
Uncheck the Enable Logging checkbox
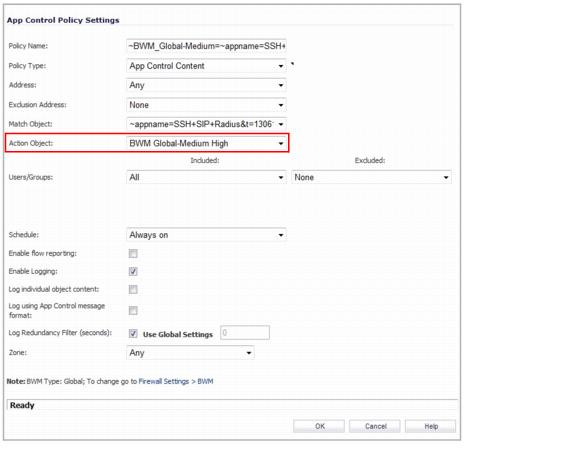click(133, 271)
